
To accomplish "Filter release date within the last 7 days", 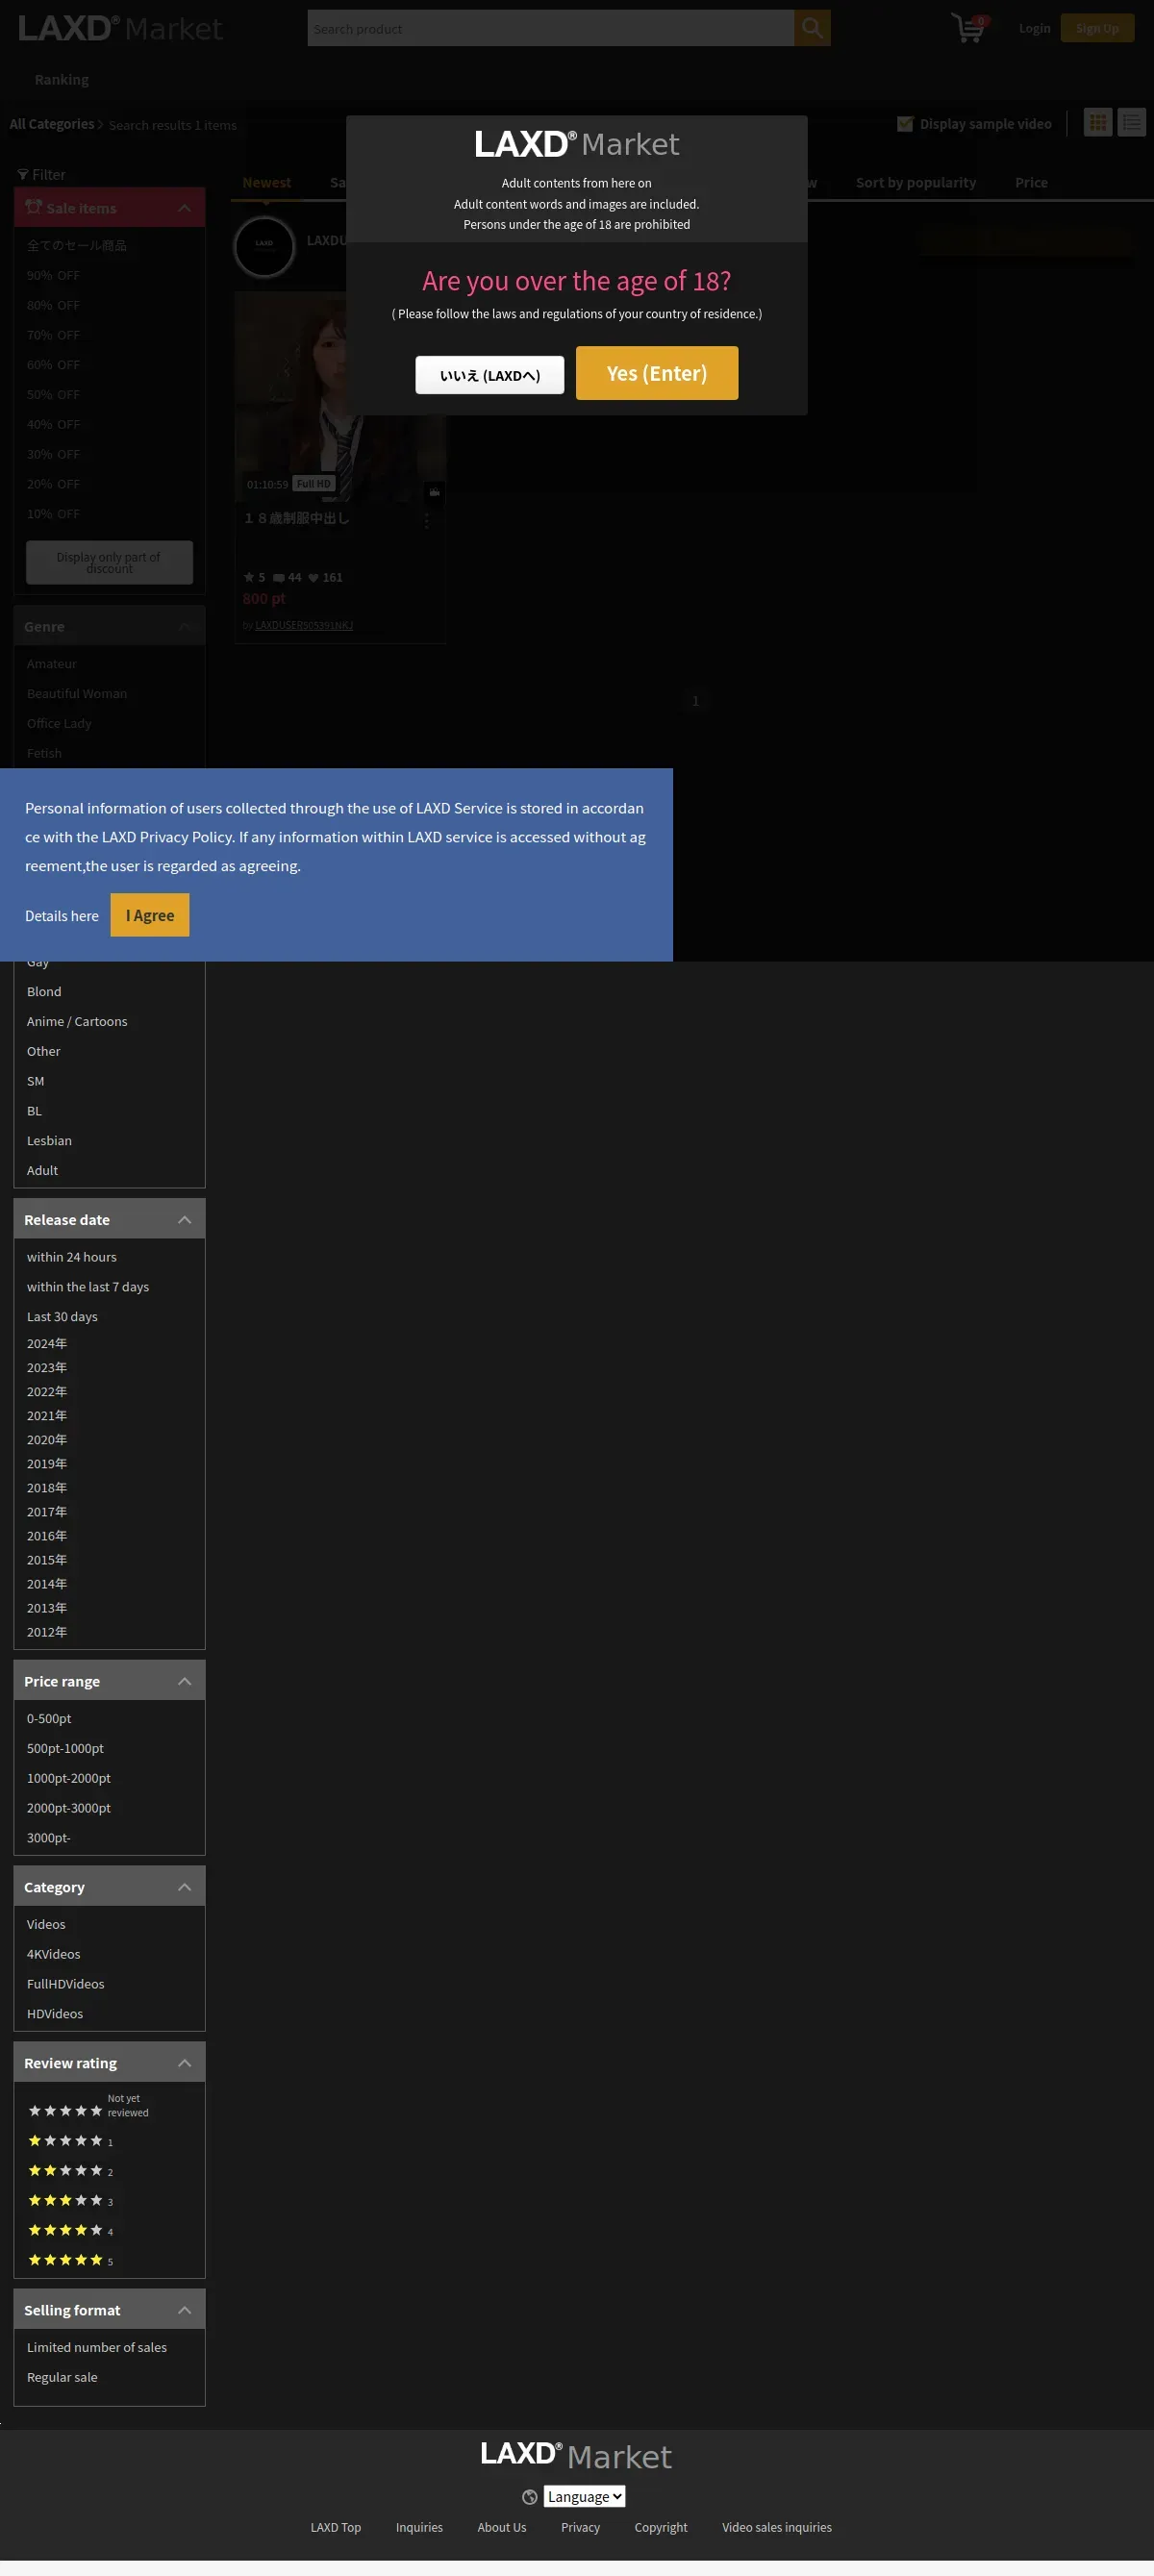I will (88, 1287).
